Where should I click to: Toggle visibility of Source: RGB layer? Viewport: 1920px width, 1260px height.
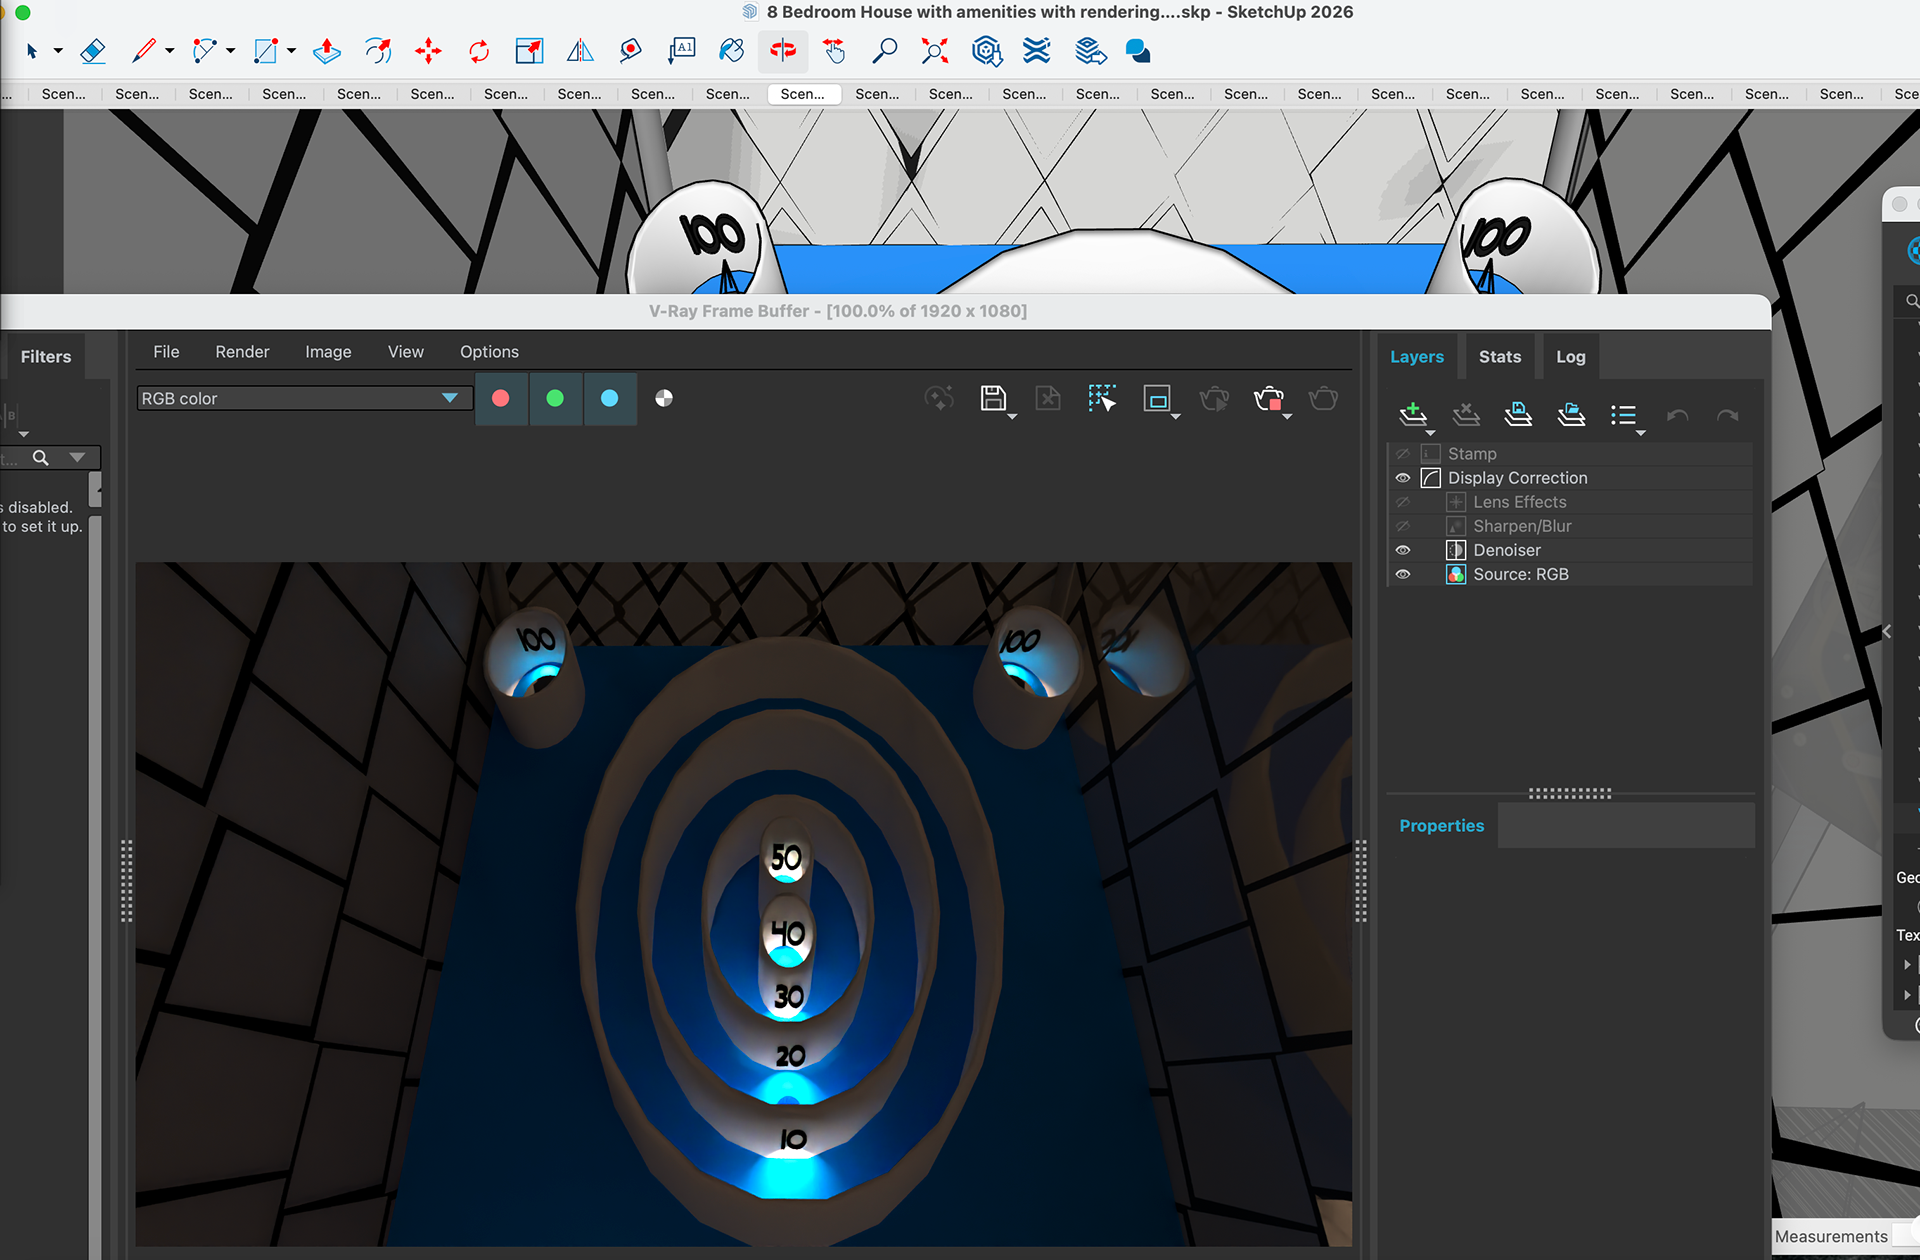click(1403, 574)
